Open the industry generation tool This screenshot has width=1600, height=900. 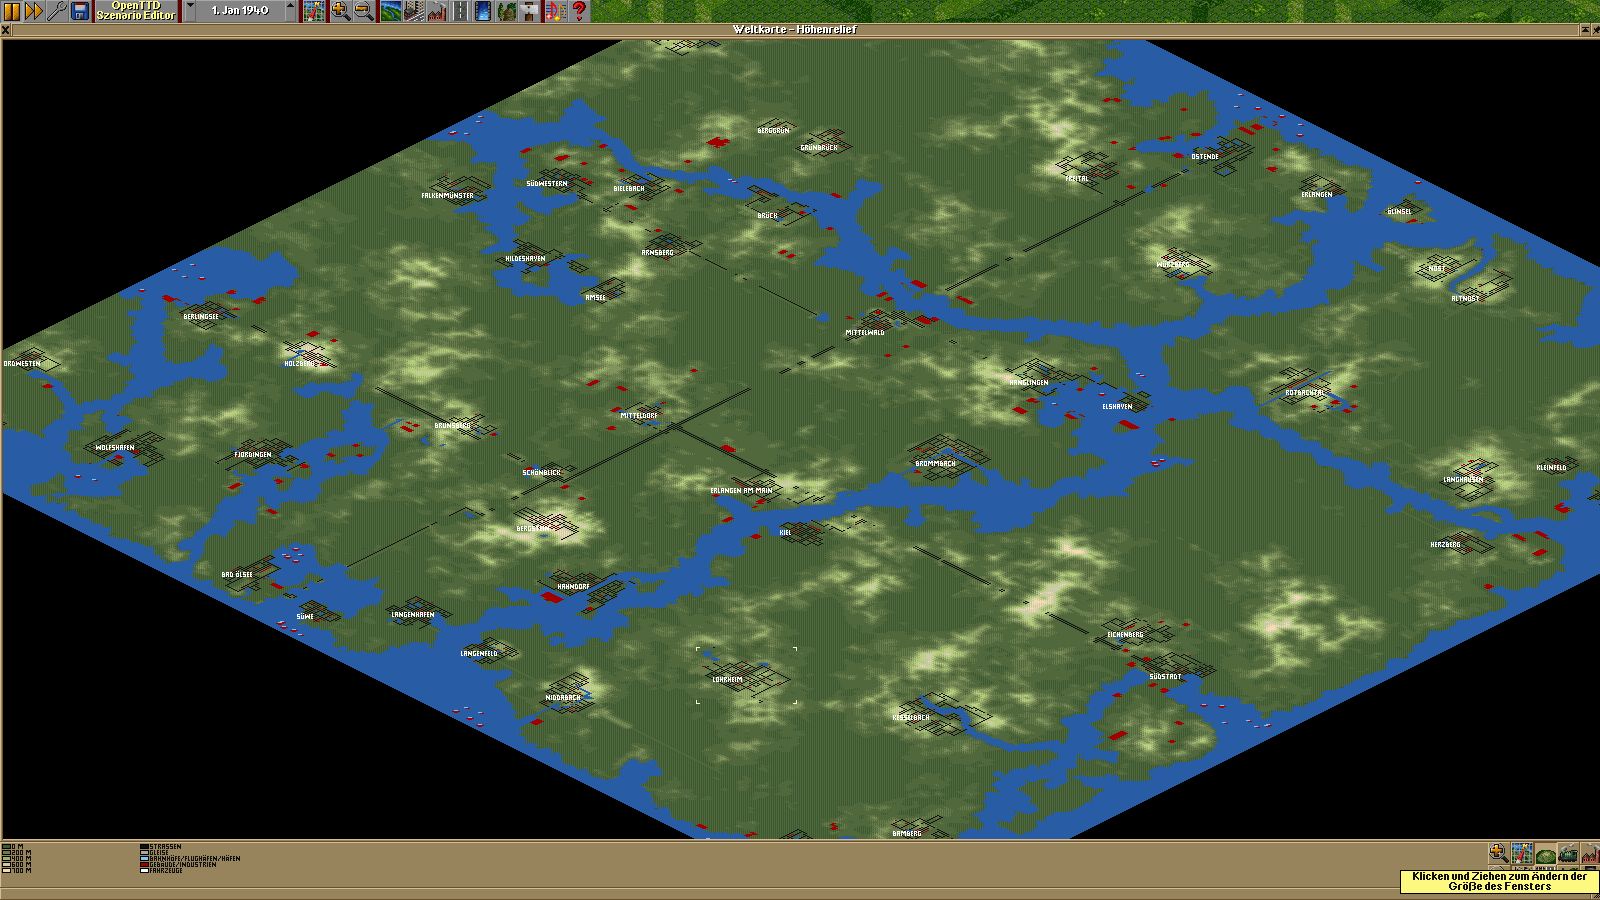(437, 11)
